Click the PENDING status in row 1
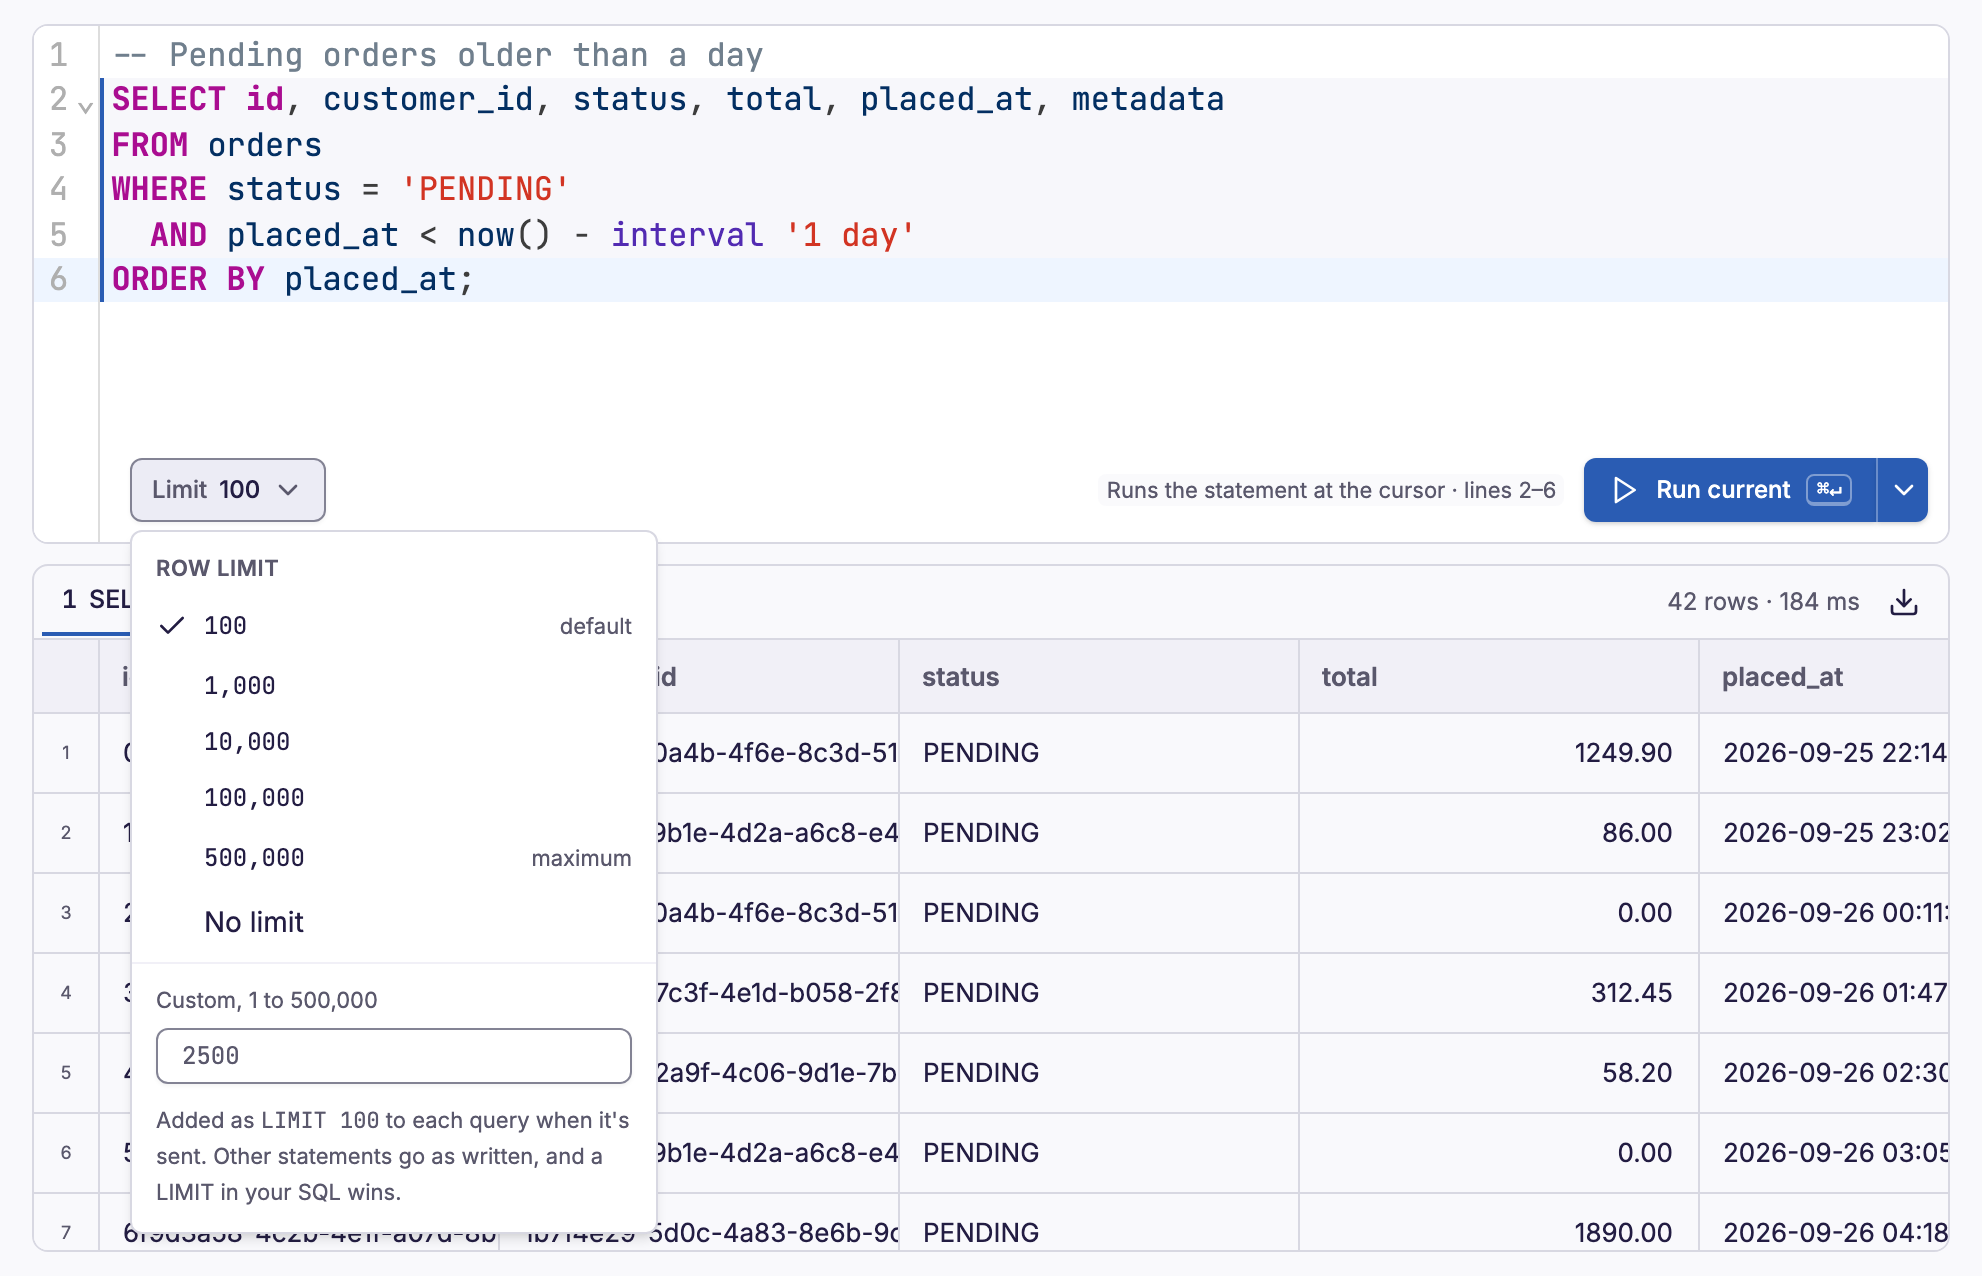The image size is (1982, 1276). point(1098,753)
